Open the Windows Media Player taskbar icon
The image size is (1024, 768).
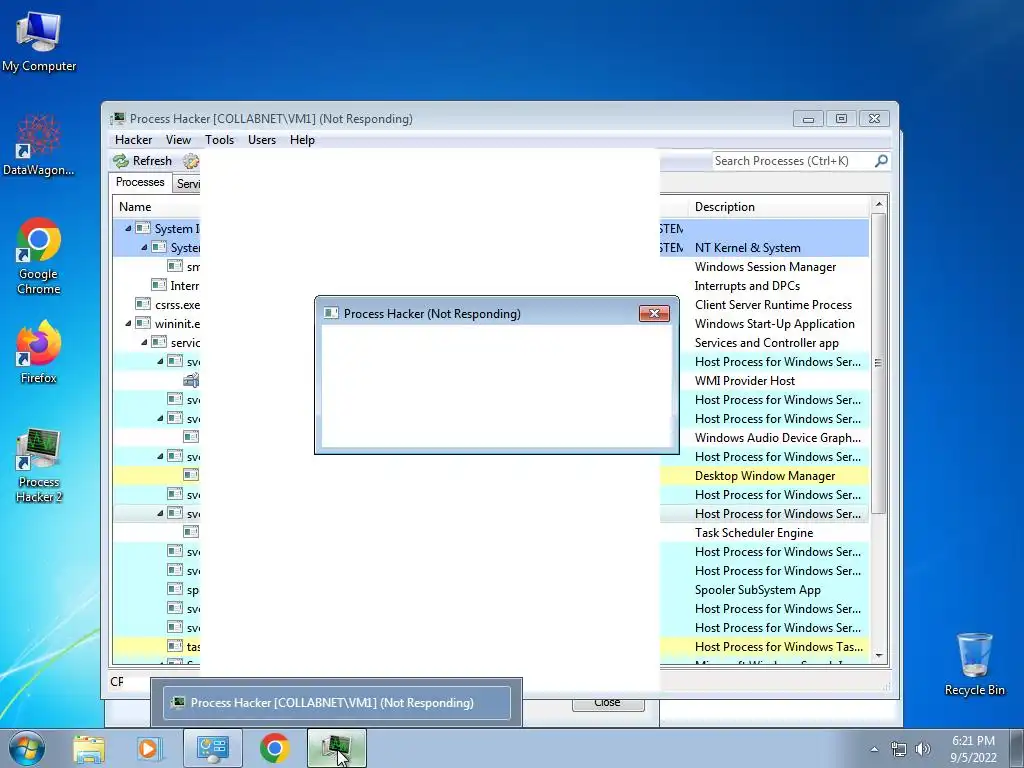click(x=149, y=748)
